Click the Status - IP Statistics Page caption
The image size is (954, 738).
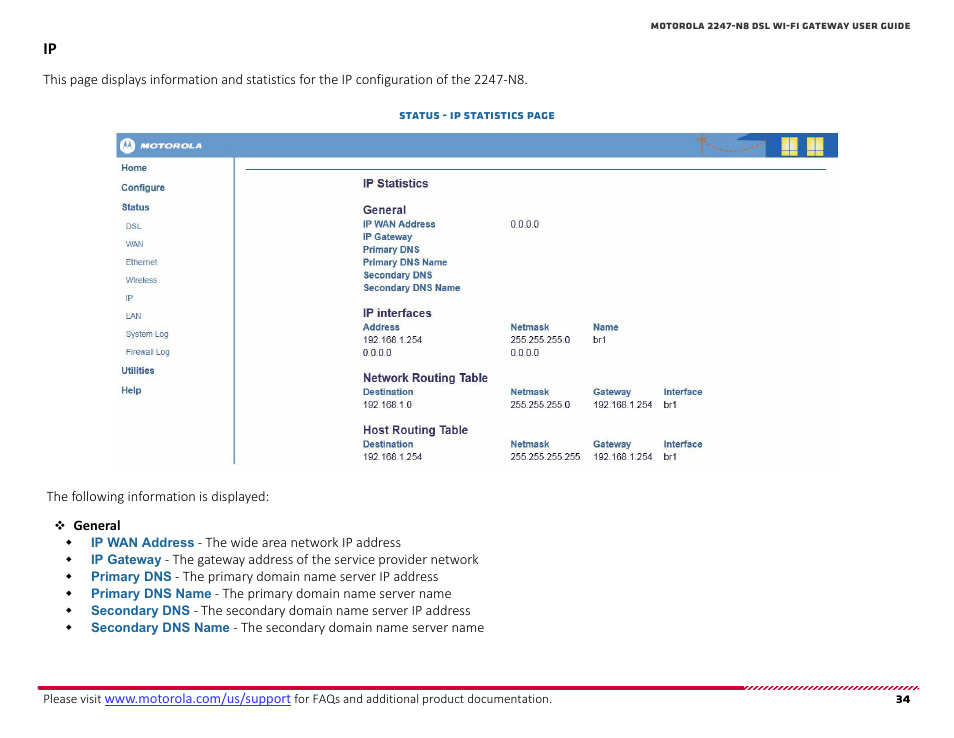coord(477,116)
